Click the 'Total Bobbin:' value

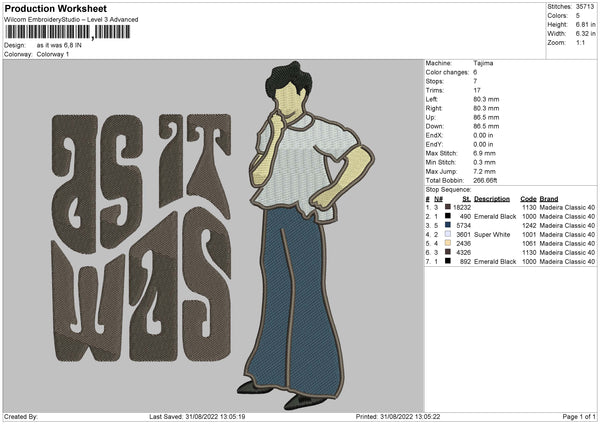click(x=485, y=181)
